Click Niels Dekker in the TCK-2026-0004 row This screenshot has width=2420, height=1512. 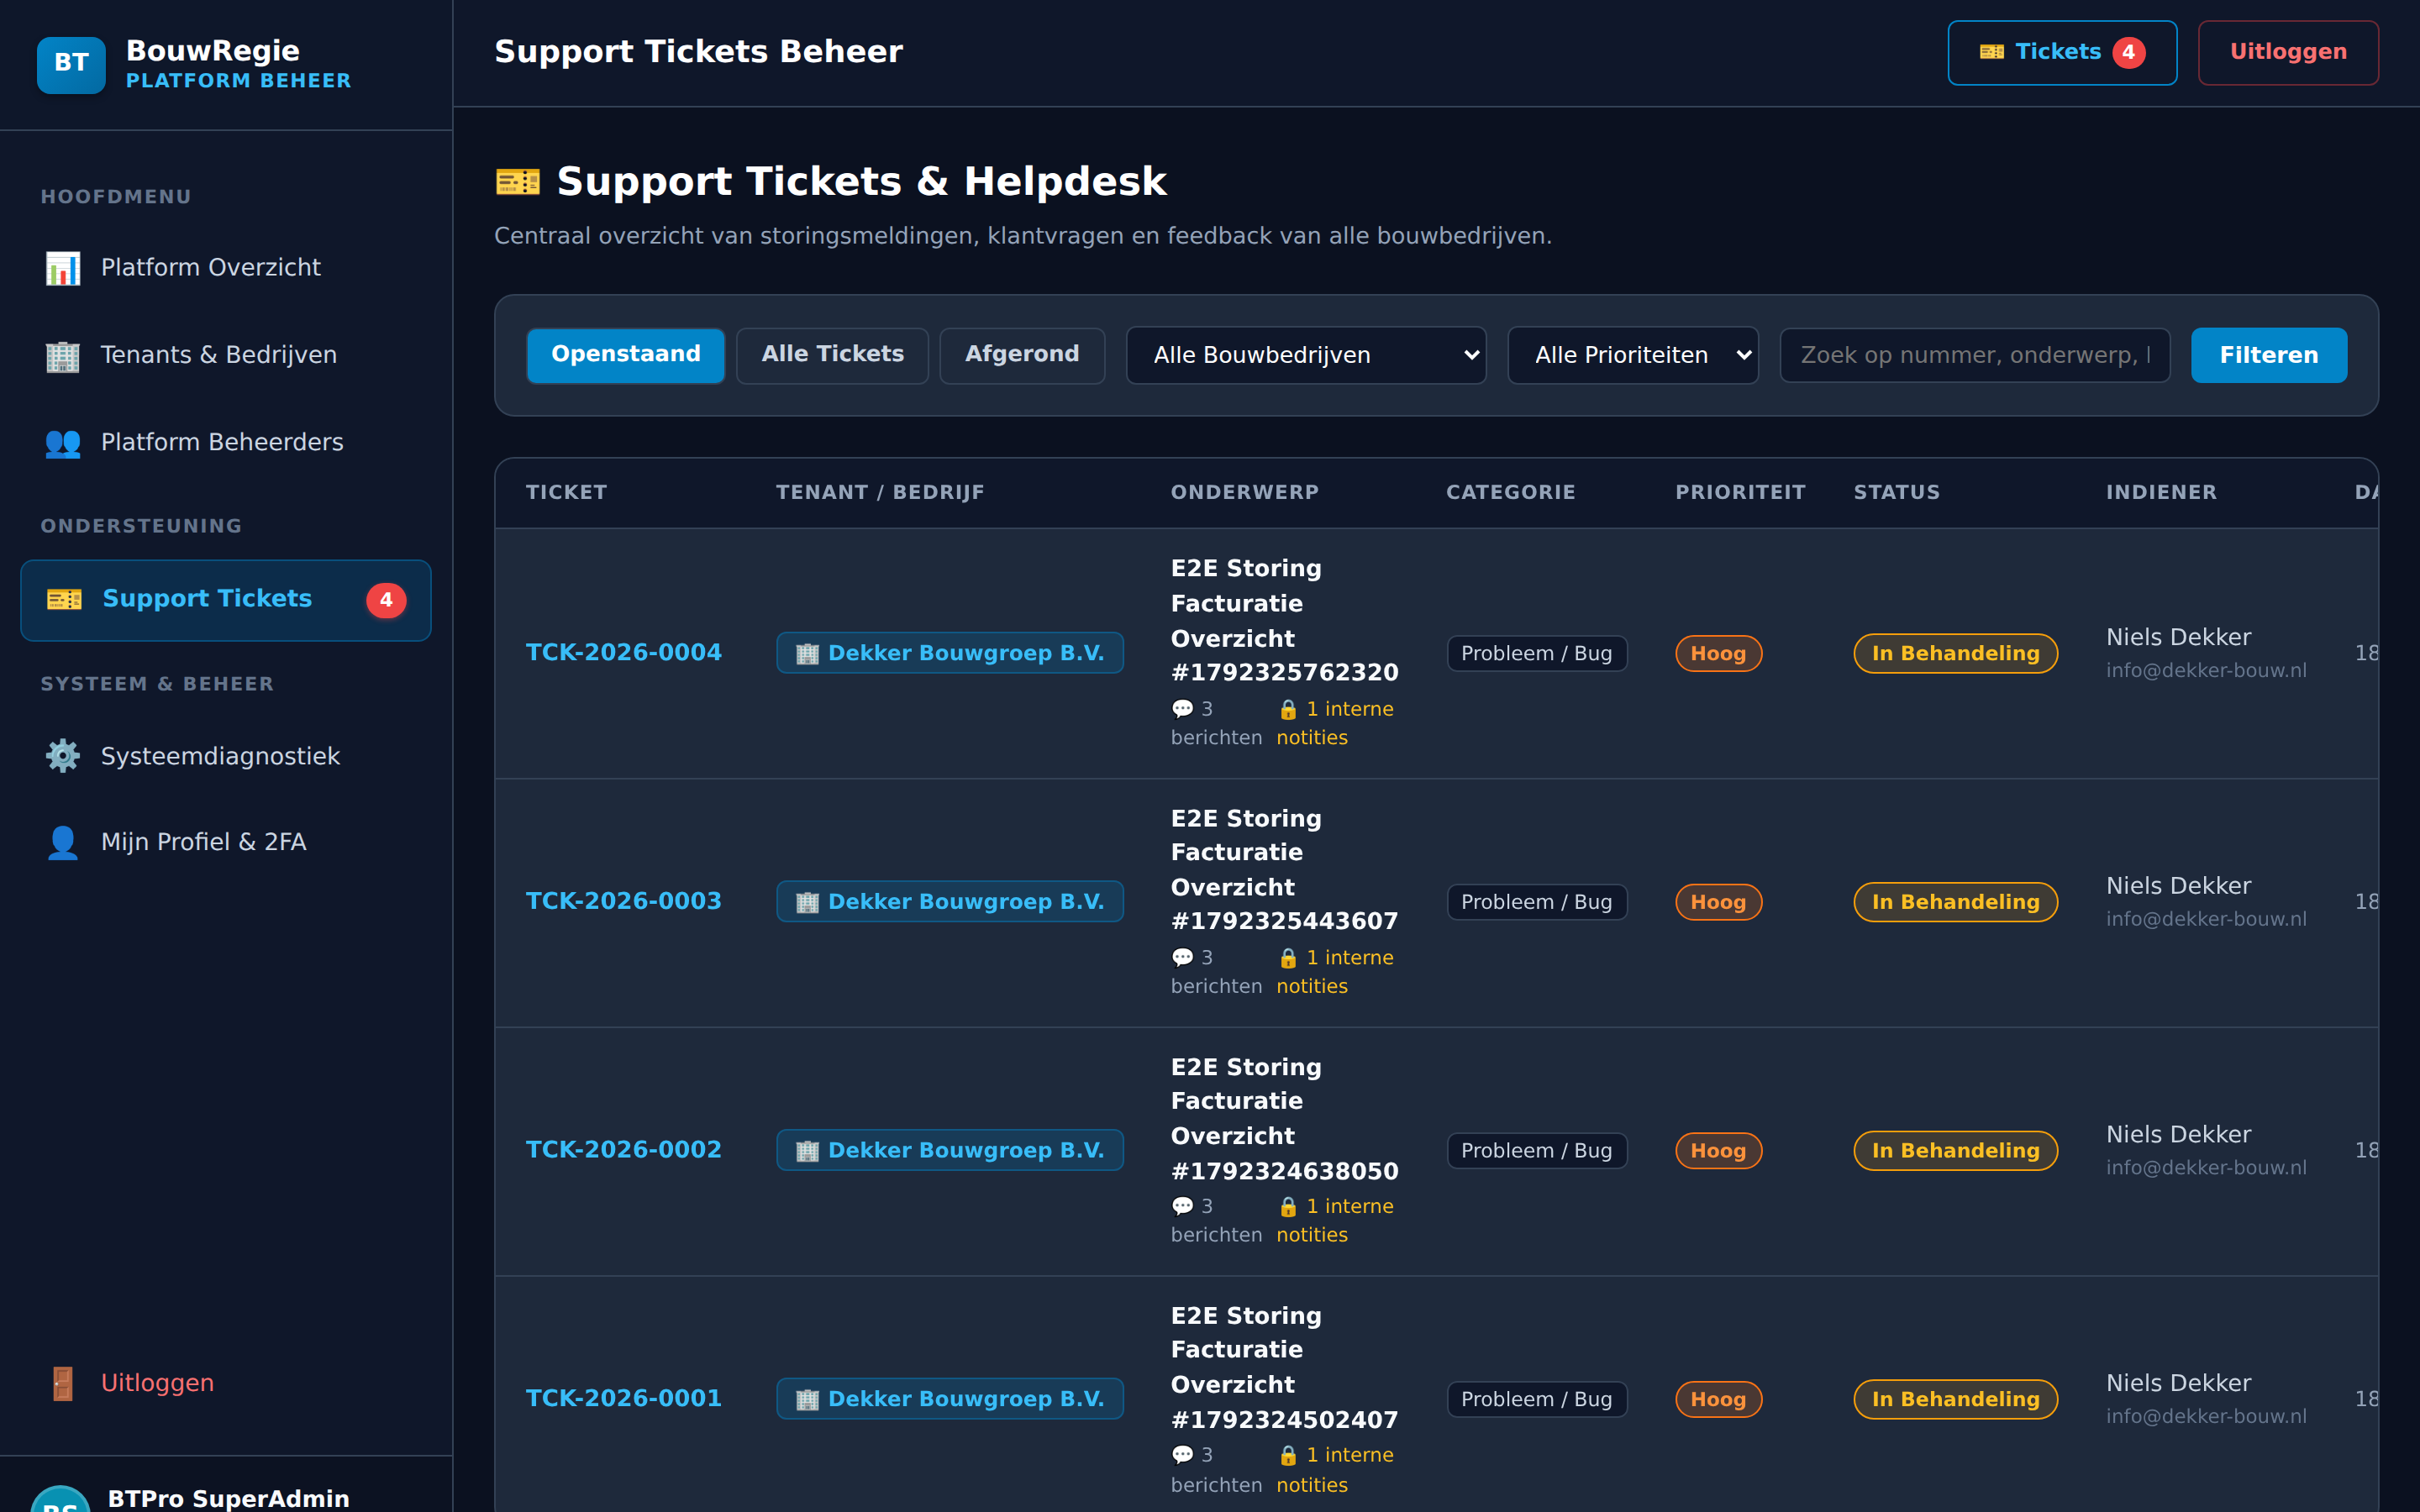coord(2179,638)
